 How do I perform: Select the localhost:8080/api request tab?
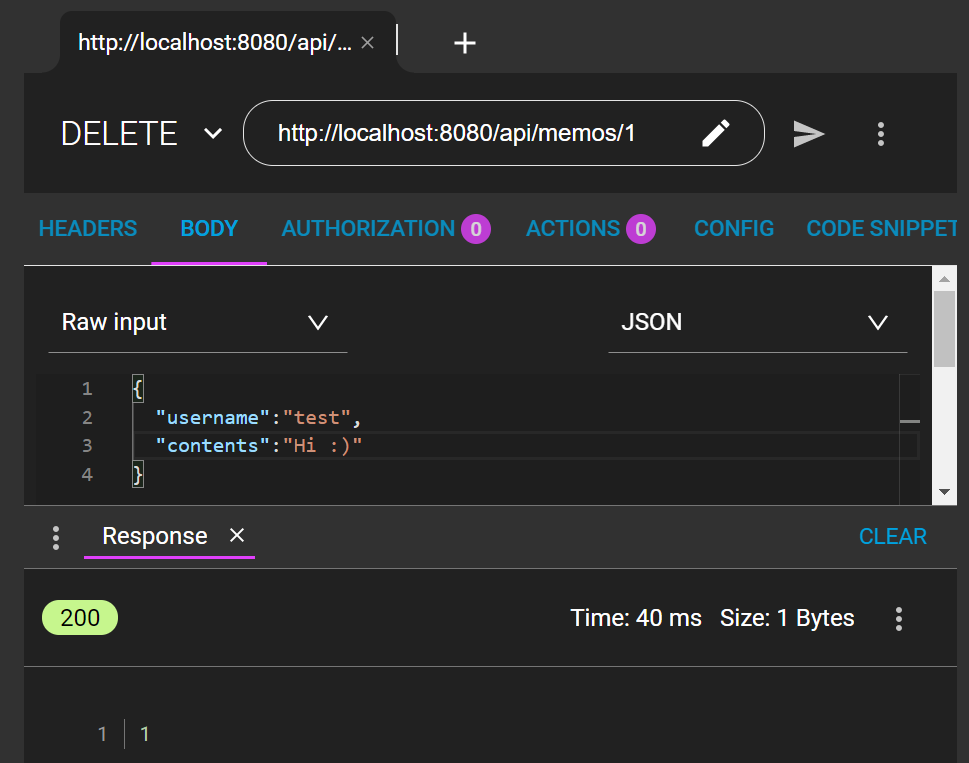coord(214,43)
